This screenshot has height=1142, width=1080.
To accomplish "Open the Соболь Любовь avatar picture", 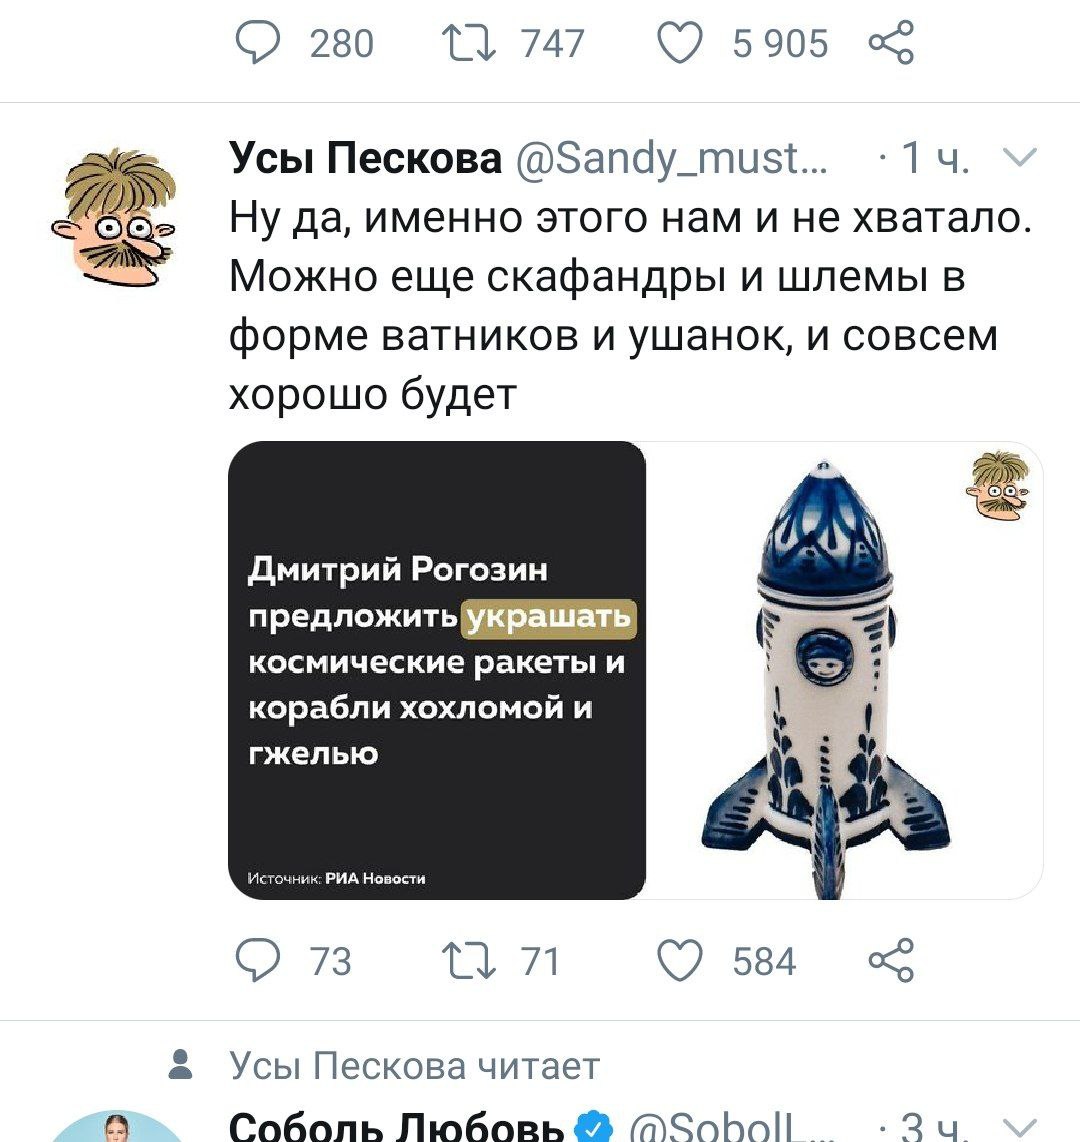I will coord(114,1127).
